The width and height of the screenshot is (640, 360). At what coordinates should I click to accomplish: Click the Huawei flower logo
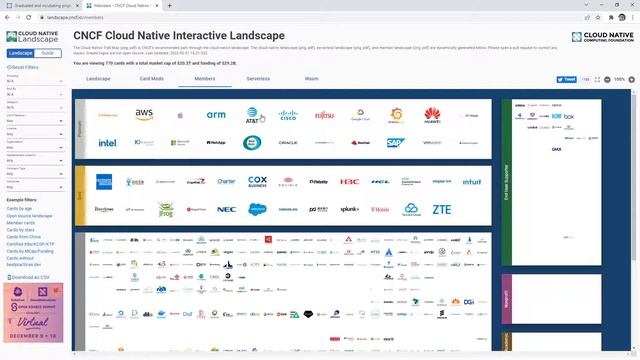point(432,115)
